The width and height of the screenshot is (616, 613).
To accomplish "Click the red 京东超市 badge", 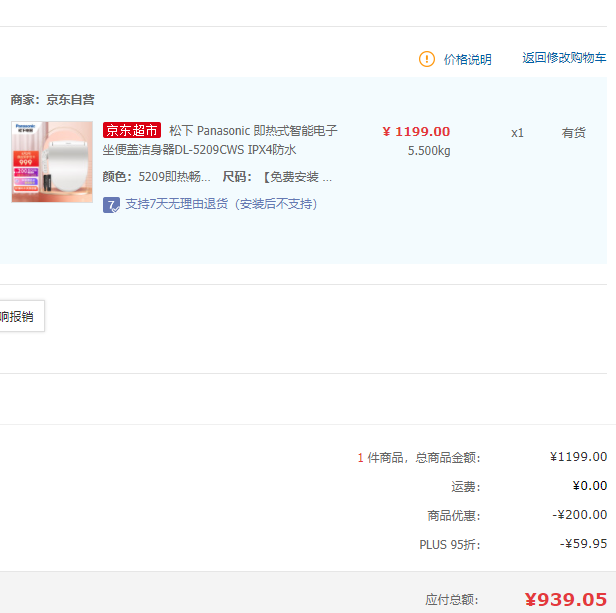I will (132, 130).
